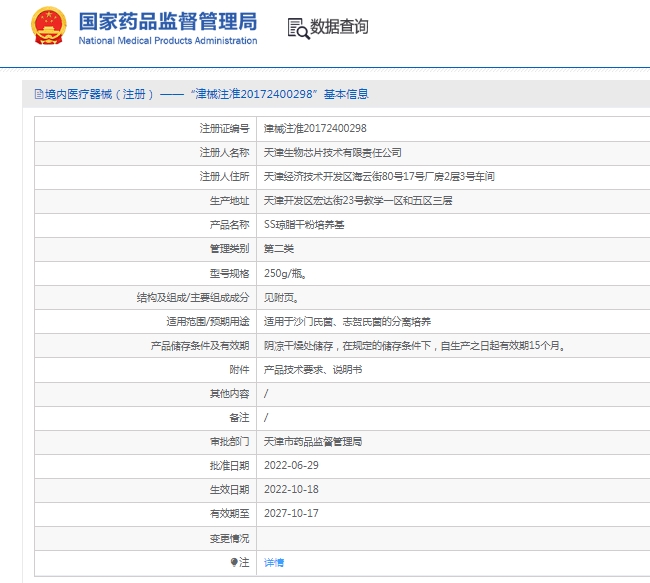Click the 附件 label
650x583 pixels.
pyautogui.click(x=239, y=369)
